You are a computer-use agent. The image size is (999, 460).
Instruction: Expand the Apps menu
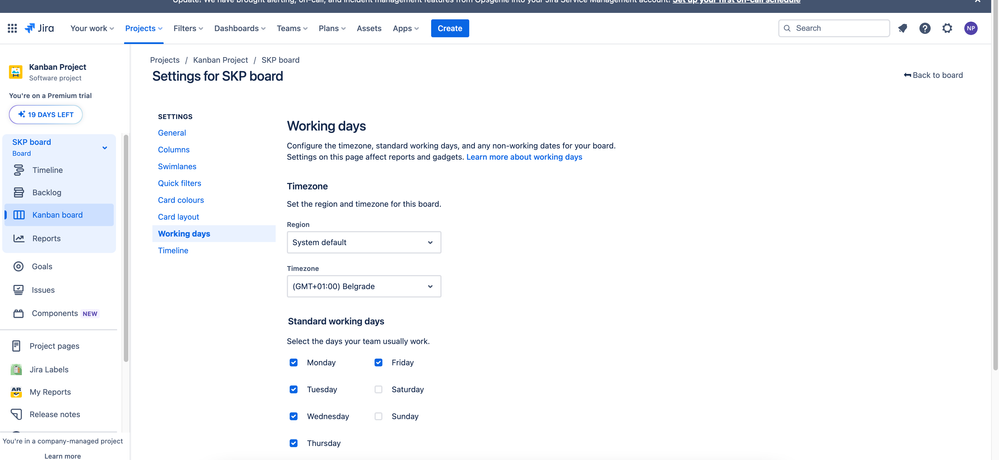[x=406, y=28]
